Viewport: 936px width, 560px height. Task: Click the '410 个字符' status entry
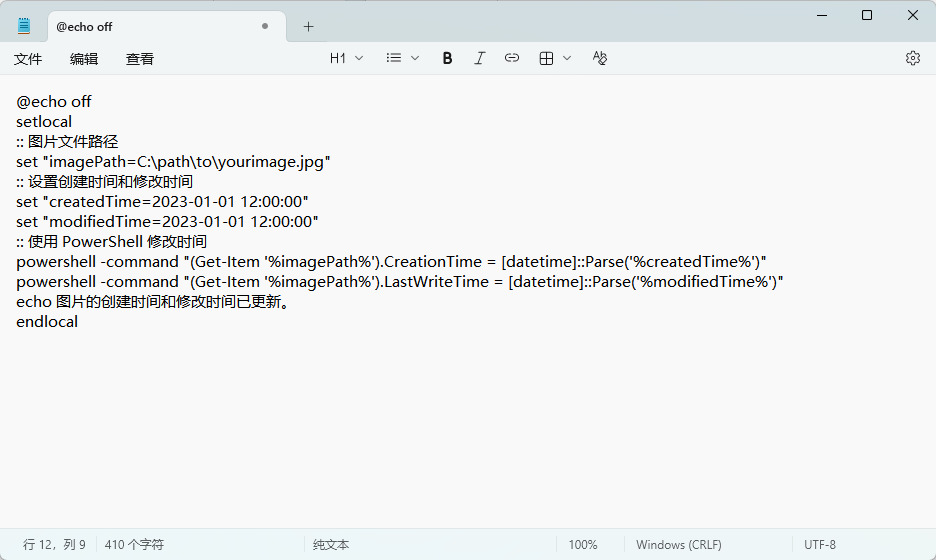coord(134,544)
